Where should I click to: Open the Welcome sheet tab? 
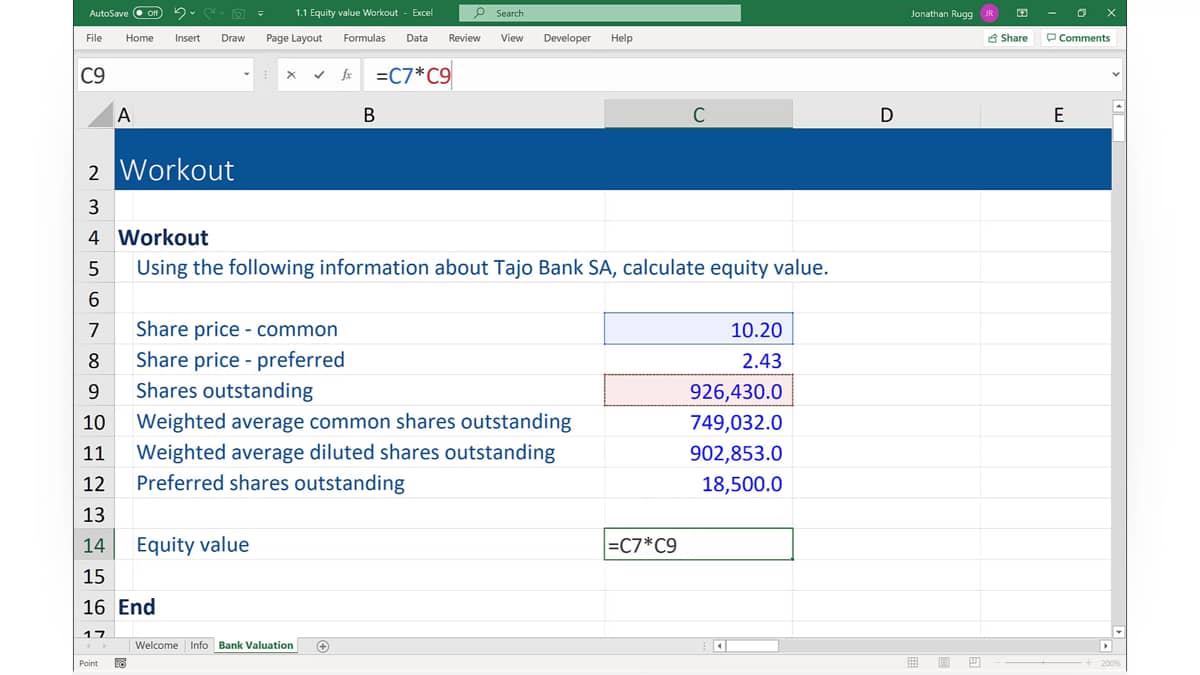click(x=156, y=645)
